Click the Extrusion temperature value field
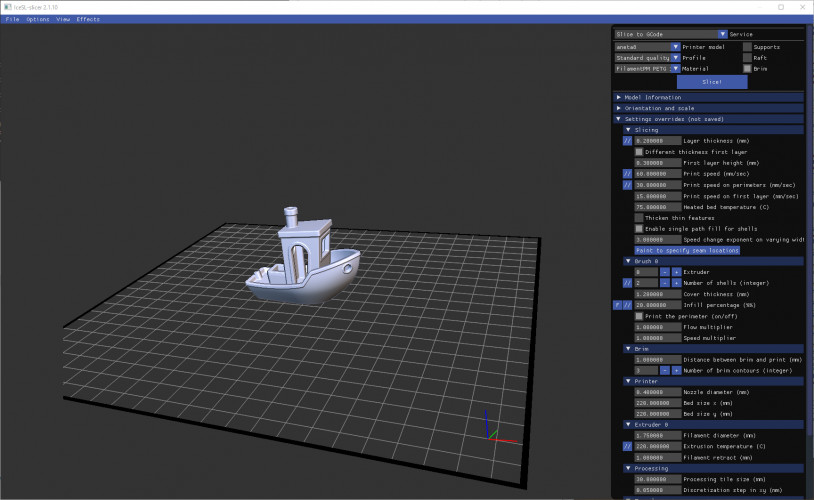 tap(658, 447)
